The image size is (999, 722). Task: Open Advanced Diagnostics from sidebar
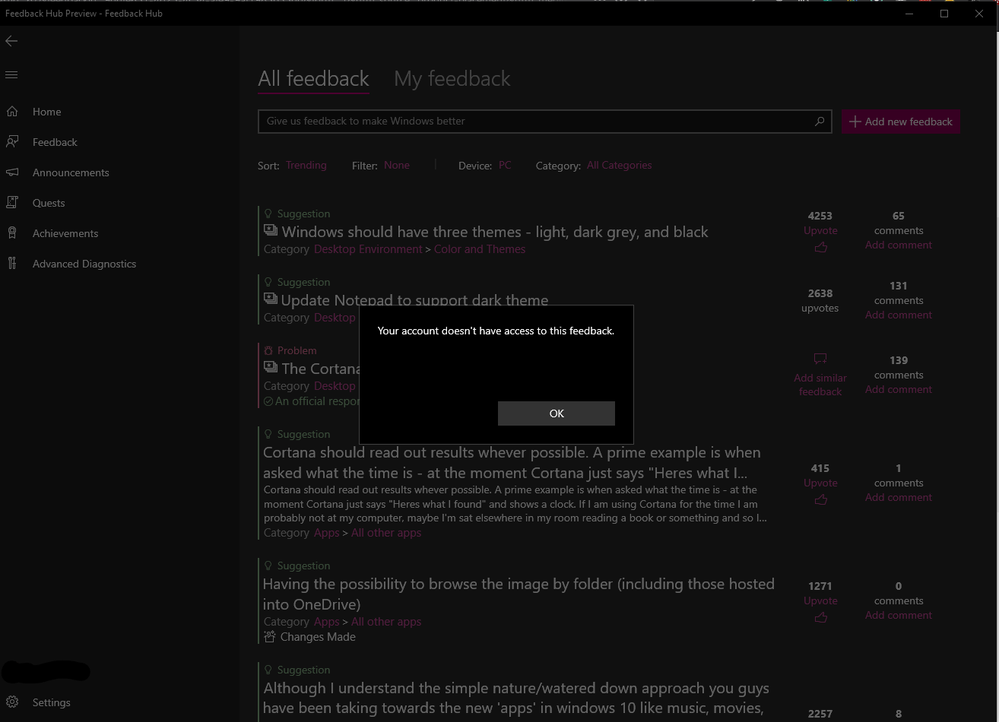tap(84, 264)
